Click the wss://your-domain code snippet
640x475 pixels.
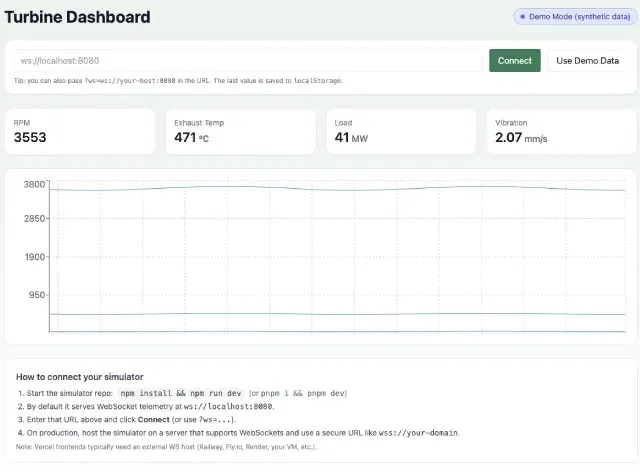tap(419, 433)
